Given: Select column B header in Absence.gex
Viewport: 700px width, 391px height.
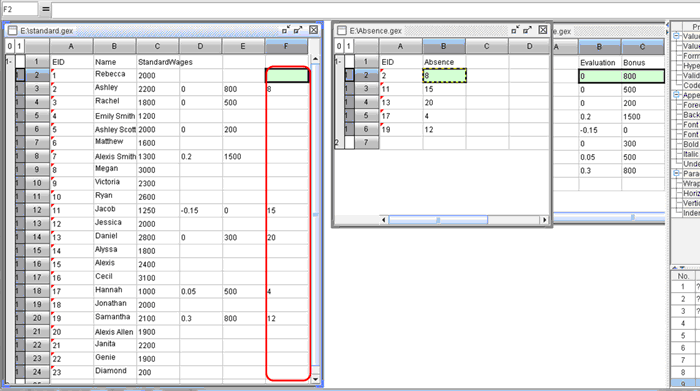Looking at the screenshot, I should [443, 46].
